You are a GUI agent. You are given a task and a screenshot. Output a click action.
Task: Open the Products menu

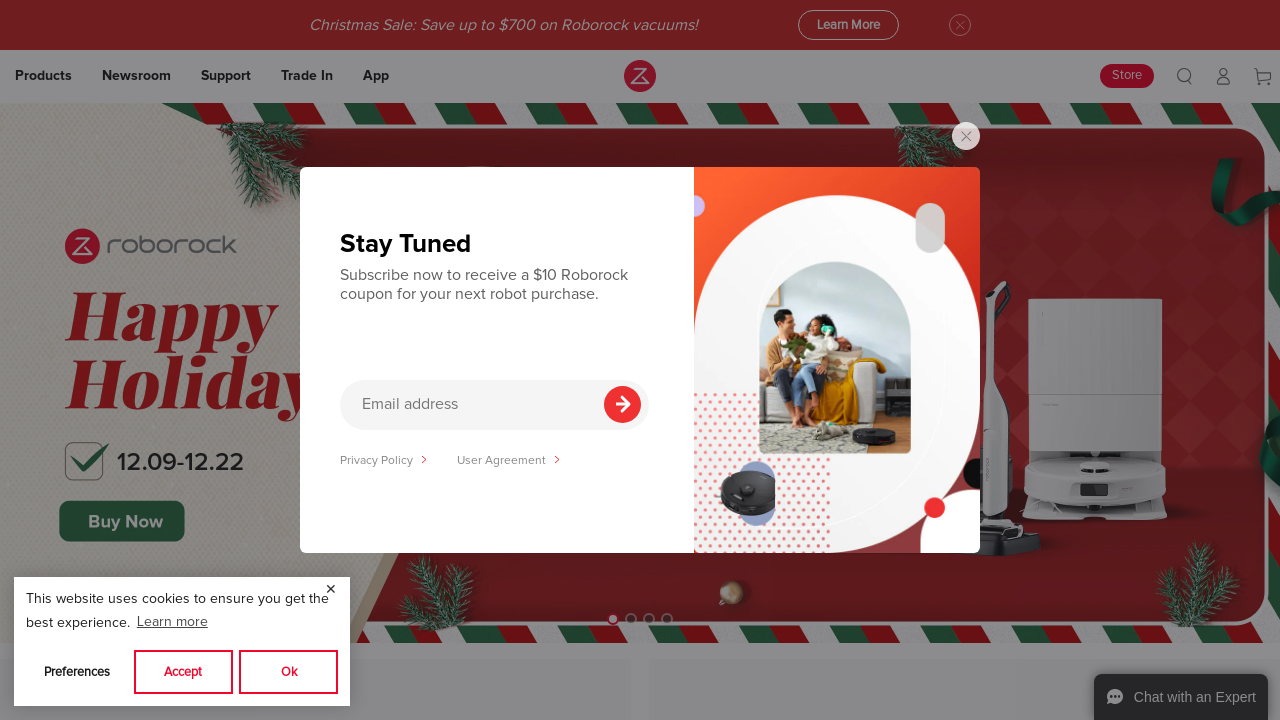pyautogui.click(x=43, y=76)
